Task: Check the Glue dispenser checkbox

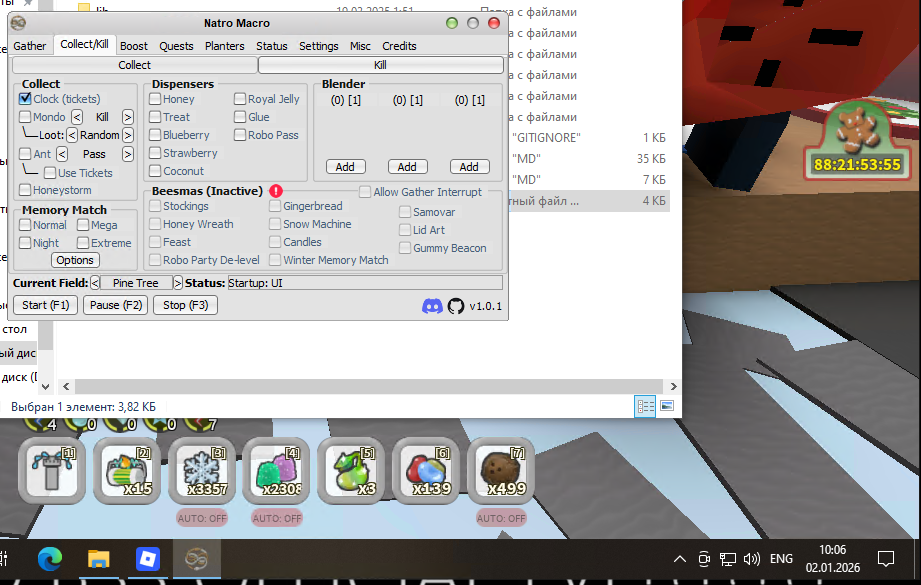Action: pos(240,117)
